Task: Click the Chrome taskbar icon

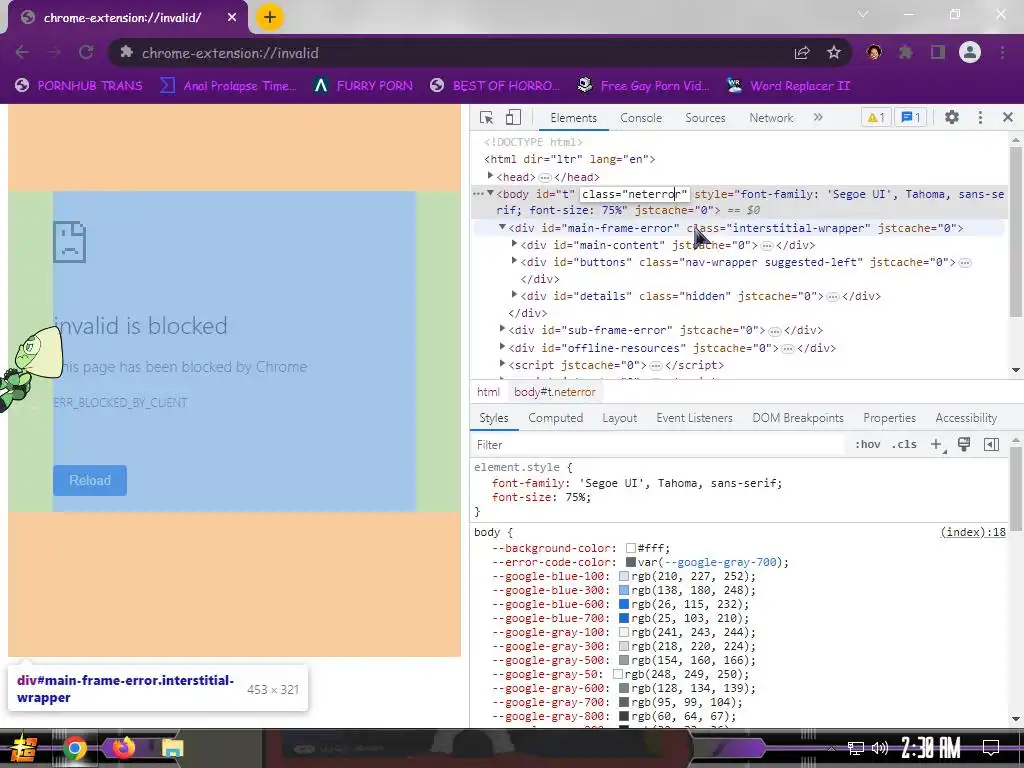Action: point(74,748)
